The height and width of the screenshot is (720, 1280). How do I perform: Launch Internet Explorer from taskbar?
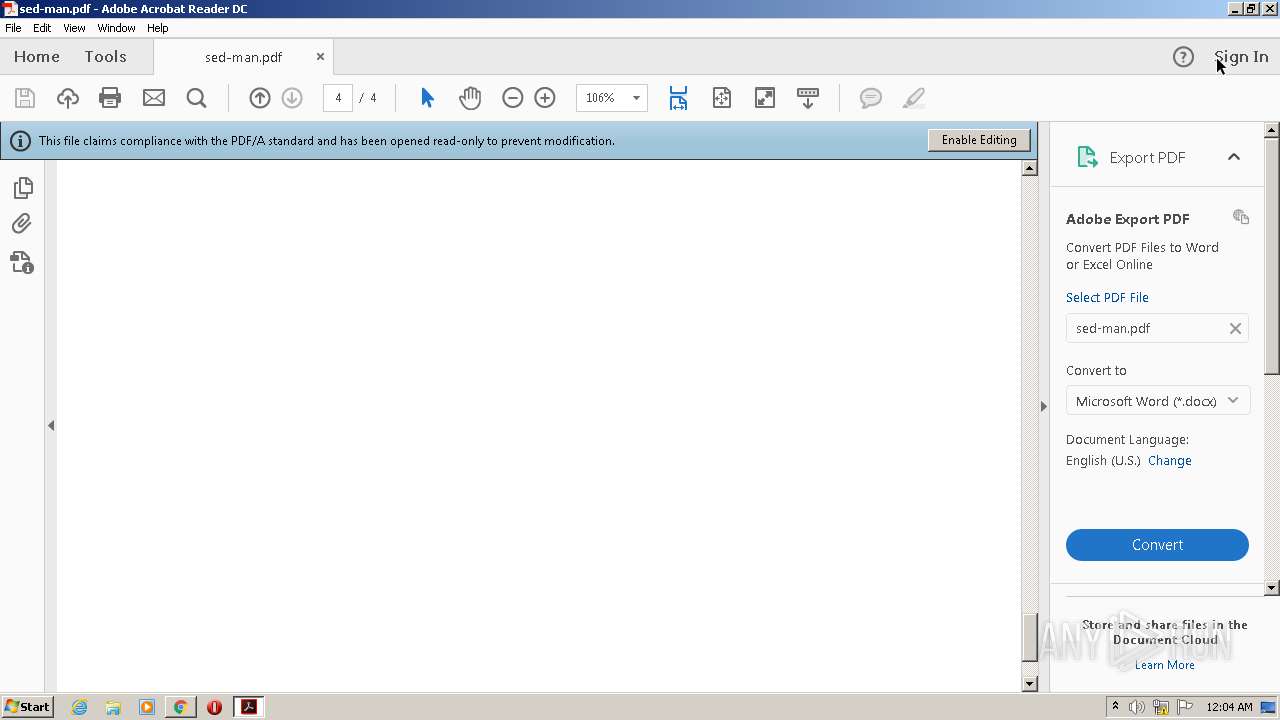pos(80,707)
